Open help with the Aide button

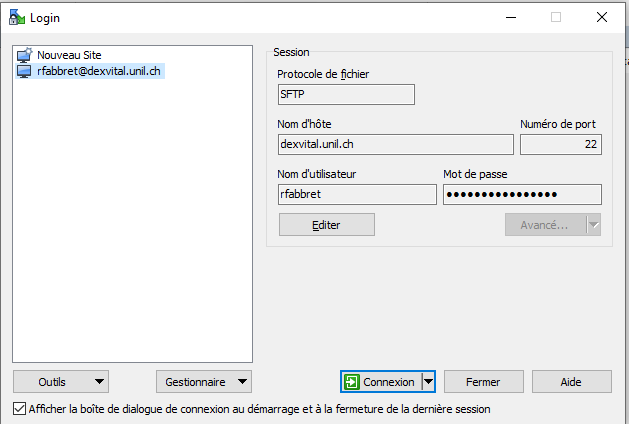click(x=571, y=382)
